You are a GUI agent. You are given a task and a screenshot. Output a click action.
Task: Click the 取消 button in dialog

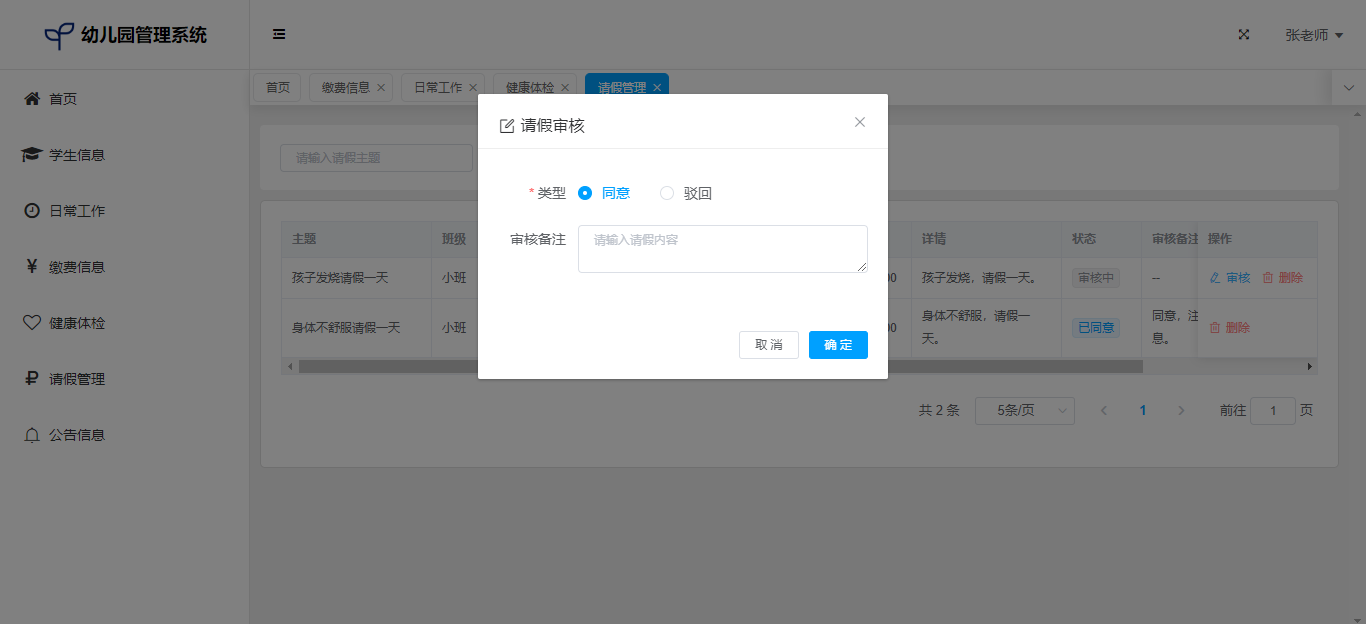click(x=769, y=345)
